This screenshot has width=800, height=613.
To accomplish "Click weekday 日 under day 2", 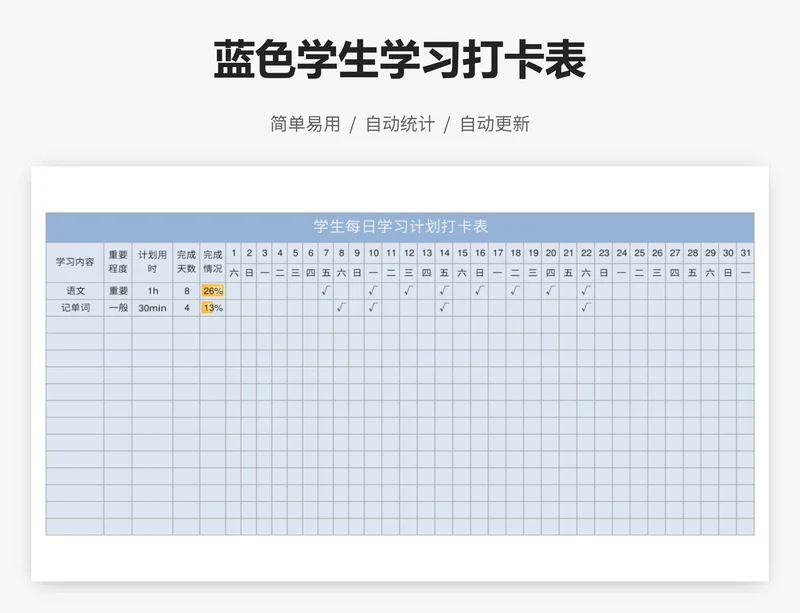I will [249, 273].
